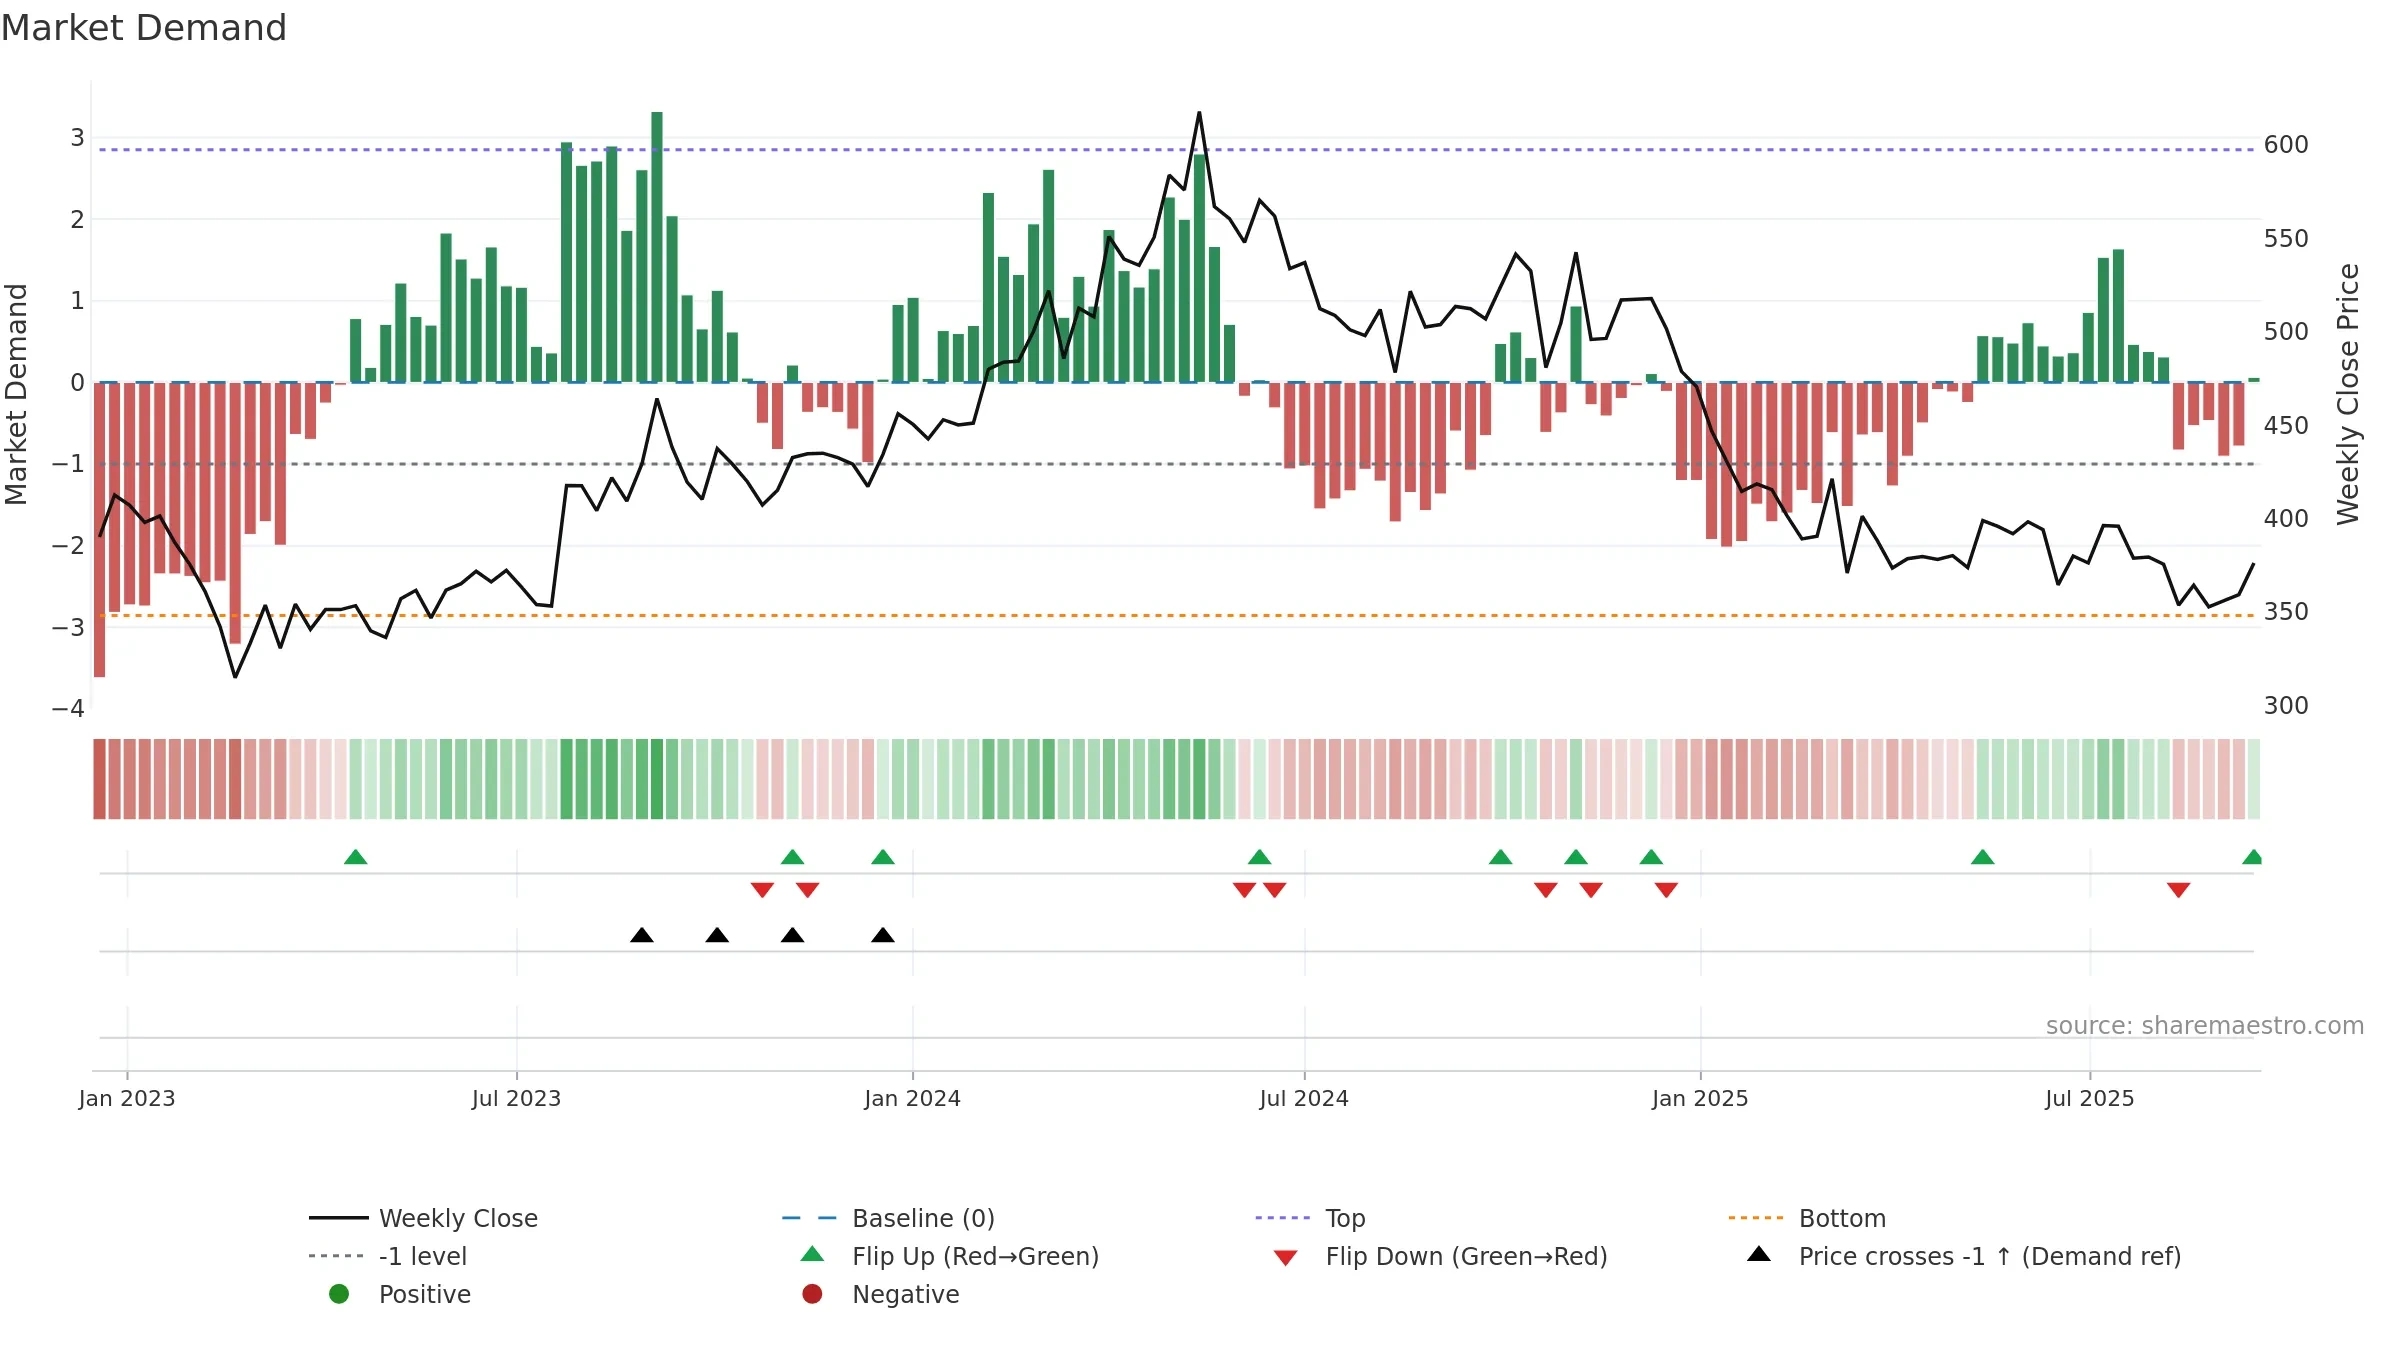Click the Jan 2024 x-axis label

pos(912,1099)
